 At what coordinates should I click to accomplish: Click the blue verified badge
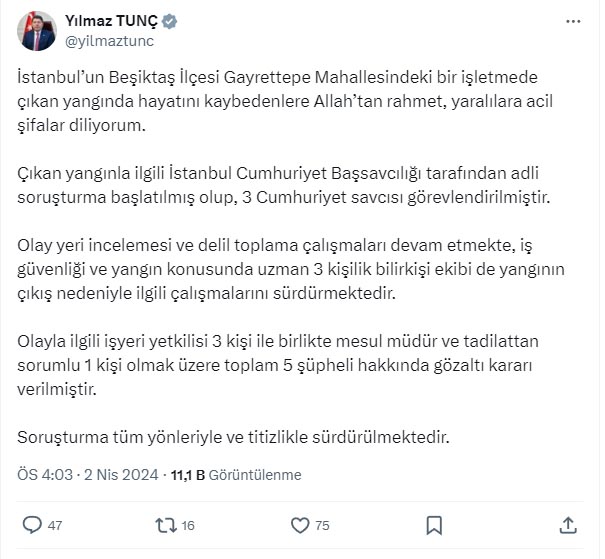(x=169, y=21)
